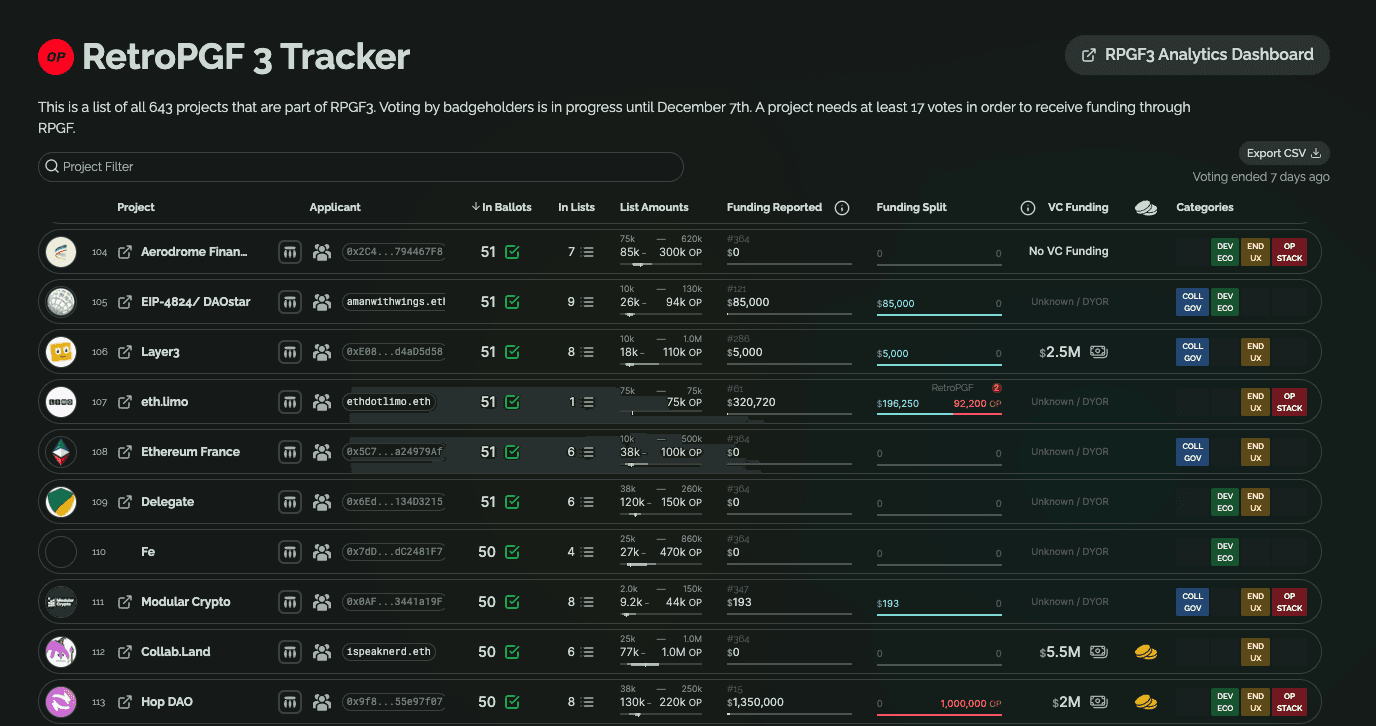Expand the lists for Delegate row

588,502
